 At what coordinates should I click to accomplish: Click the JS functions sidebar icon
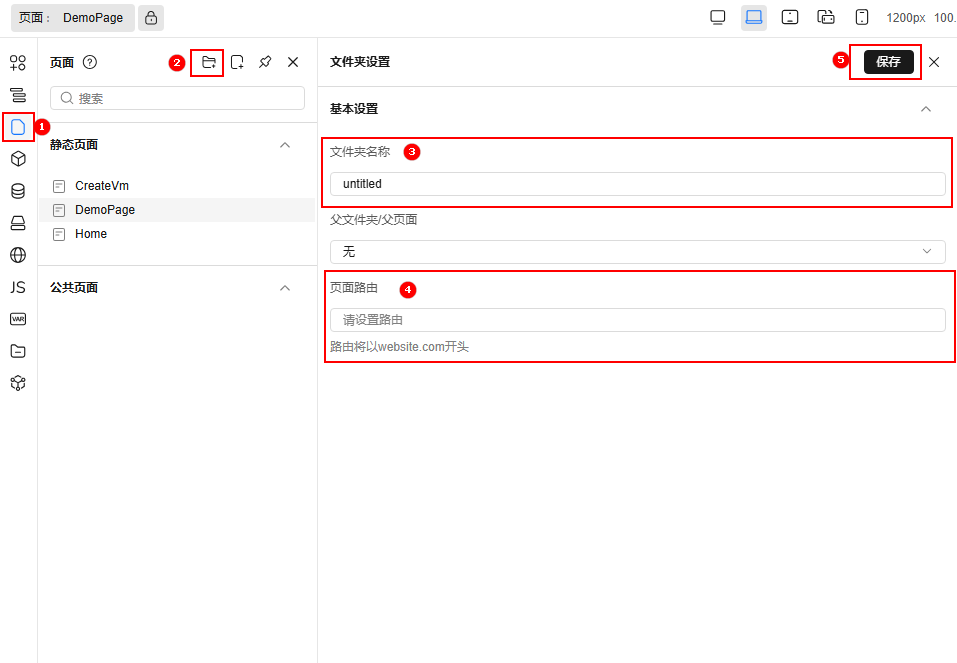click(x=17, y=287)
